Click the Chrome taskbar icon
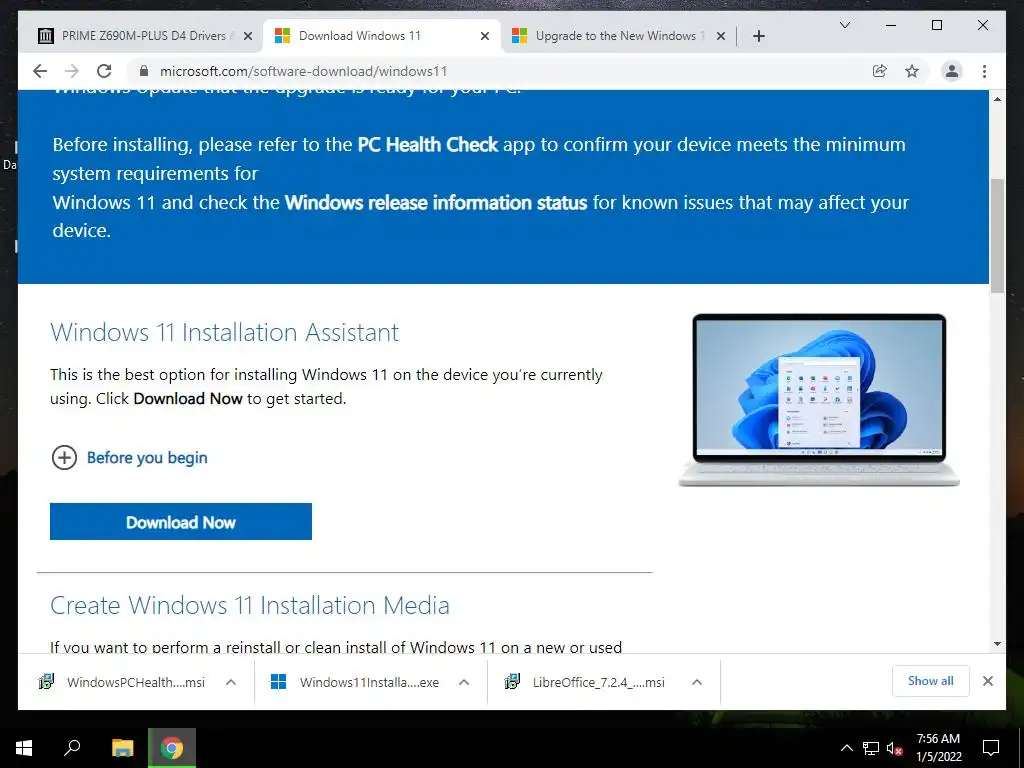The height and width of the screenshot is (768, 1024). click(172, 748)
